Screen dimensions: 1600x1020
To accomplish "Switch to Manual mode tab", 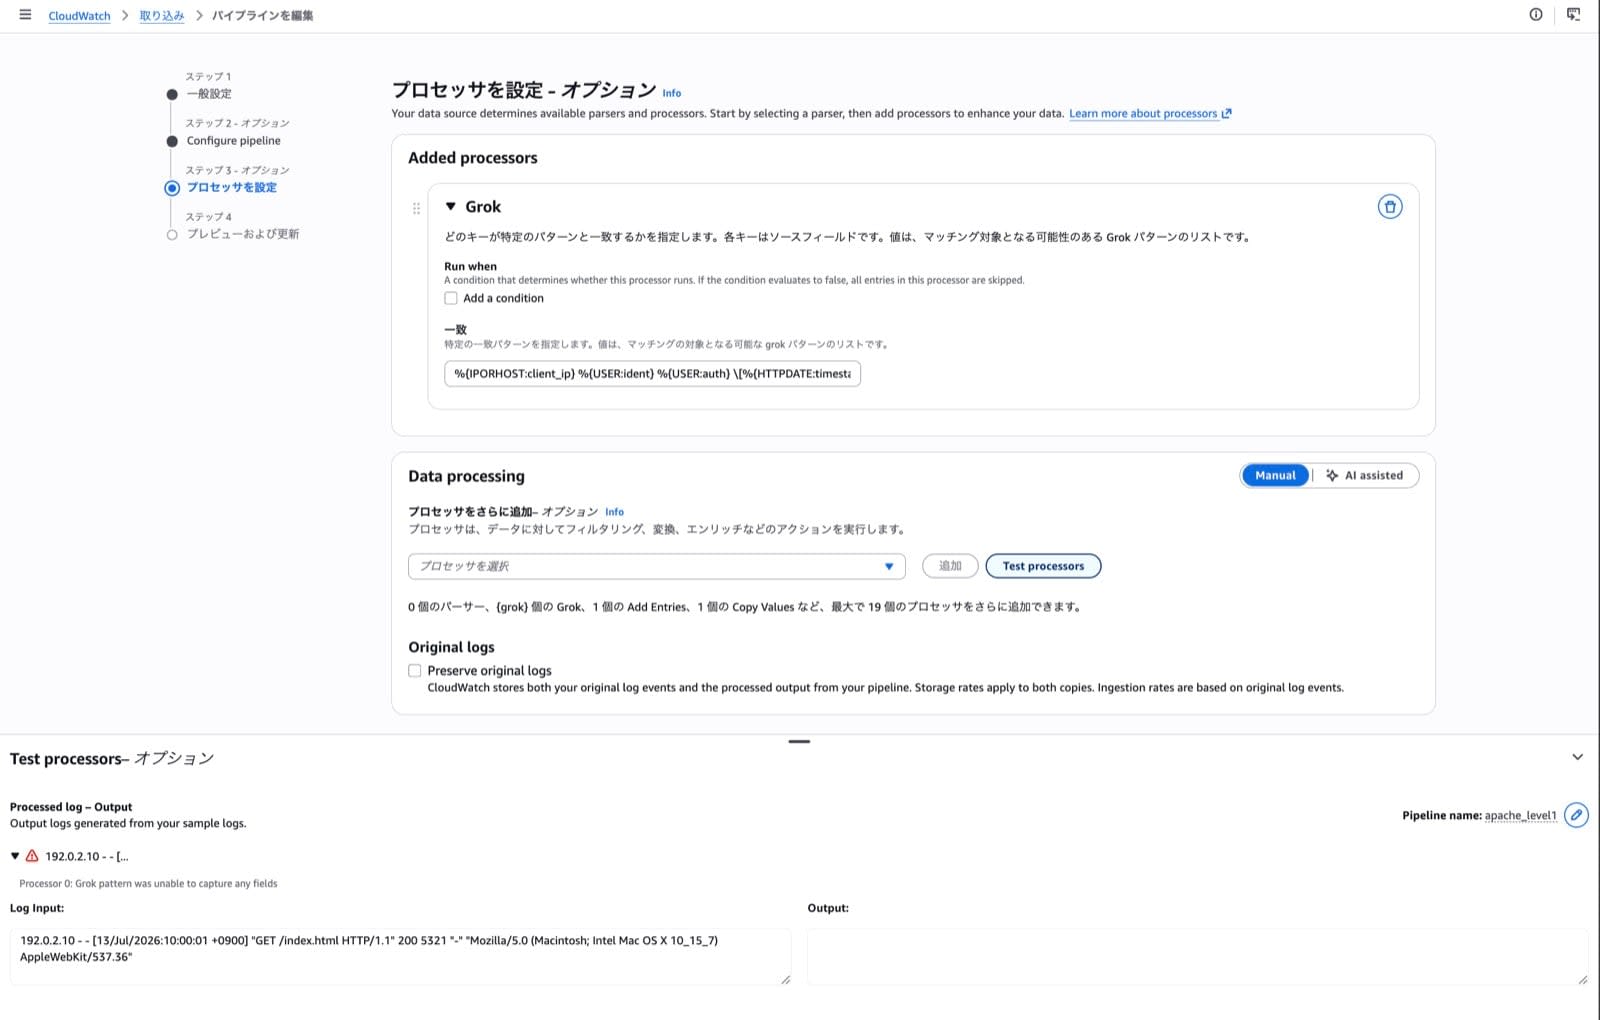I will pyautogui.click(x=1275, y=476).
